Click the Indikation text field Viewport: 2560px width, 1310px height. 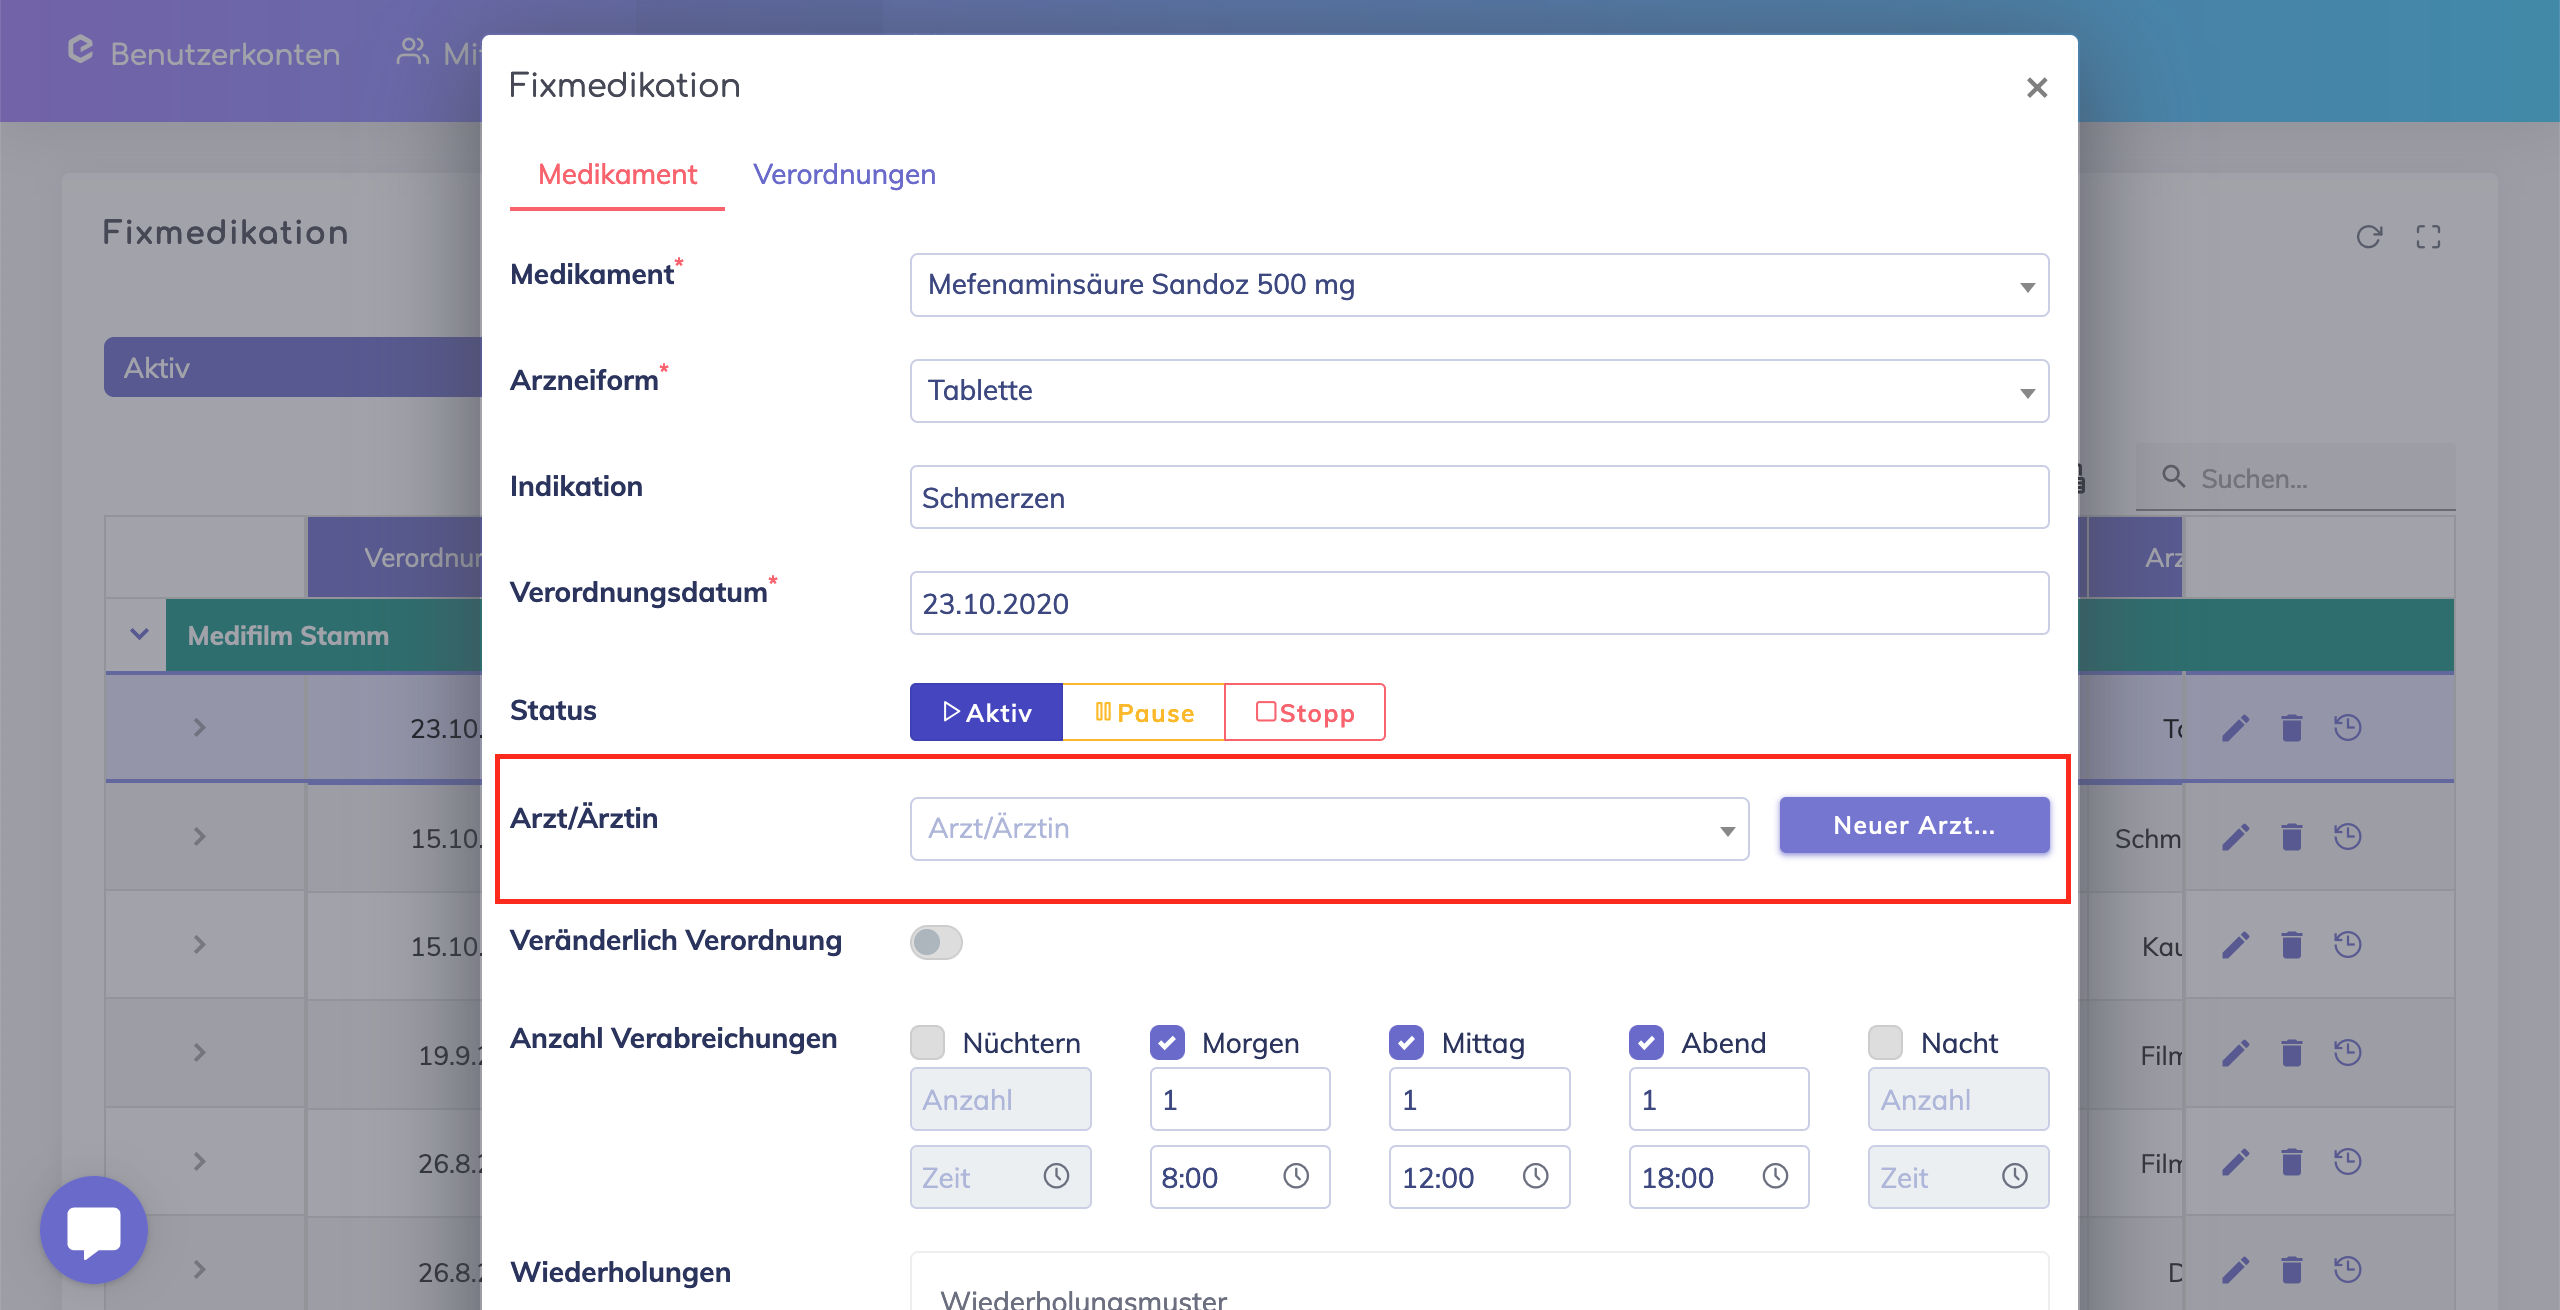tap(1479, 498)
